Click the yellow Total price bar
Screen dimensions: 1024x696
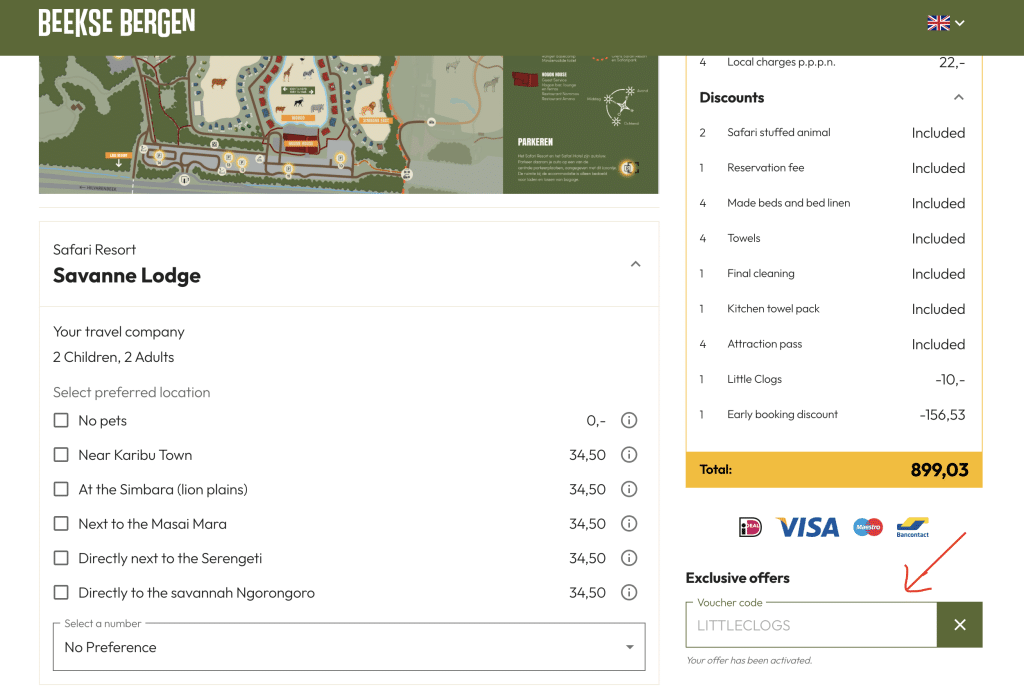point(834,470)
